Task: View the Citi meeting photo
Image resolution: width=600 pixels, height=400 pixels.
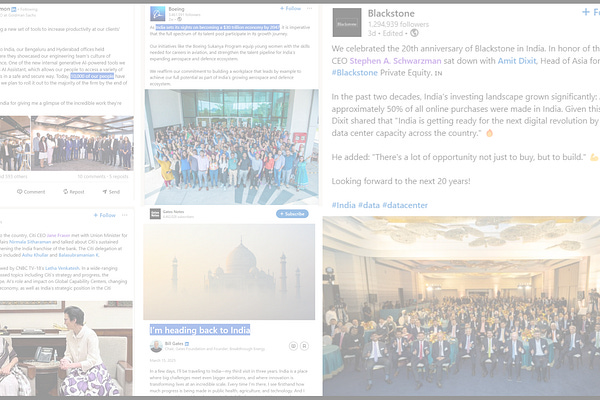Action: click(x=66, y=348)
